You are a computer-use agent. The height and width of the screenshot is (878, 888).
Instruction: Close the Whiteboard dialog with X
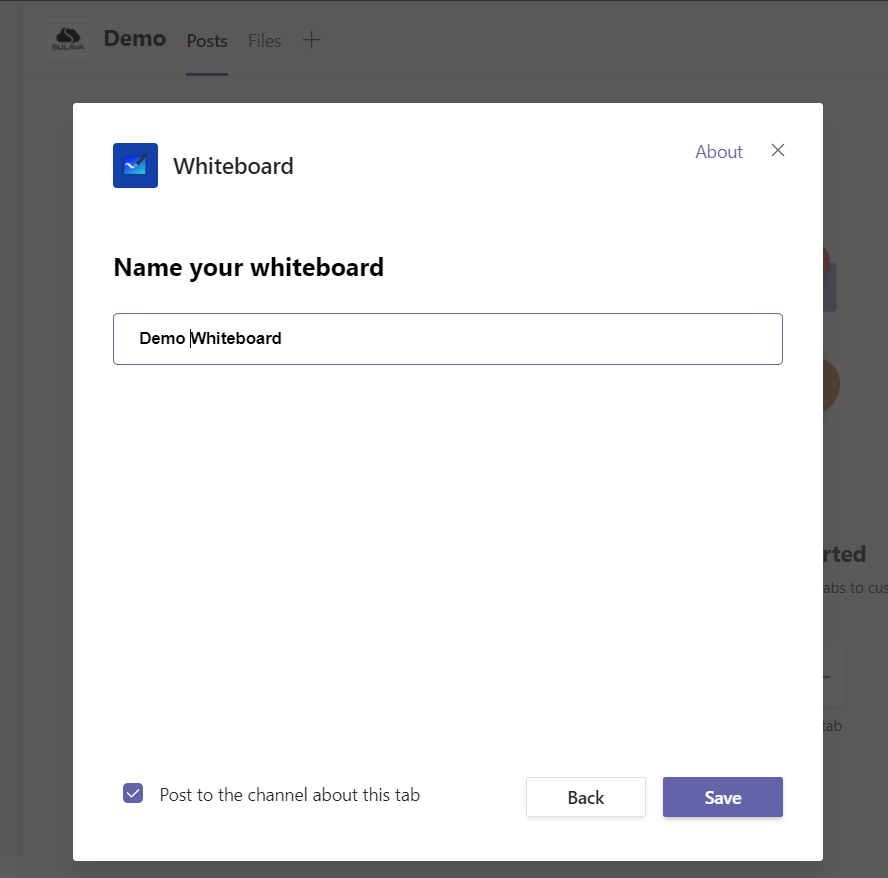click(x=778, y=150)
